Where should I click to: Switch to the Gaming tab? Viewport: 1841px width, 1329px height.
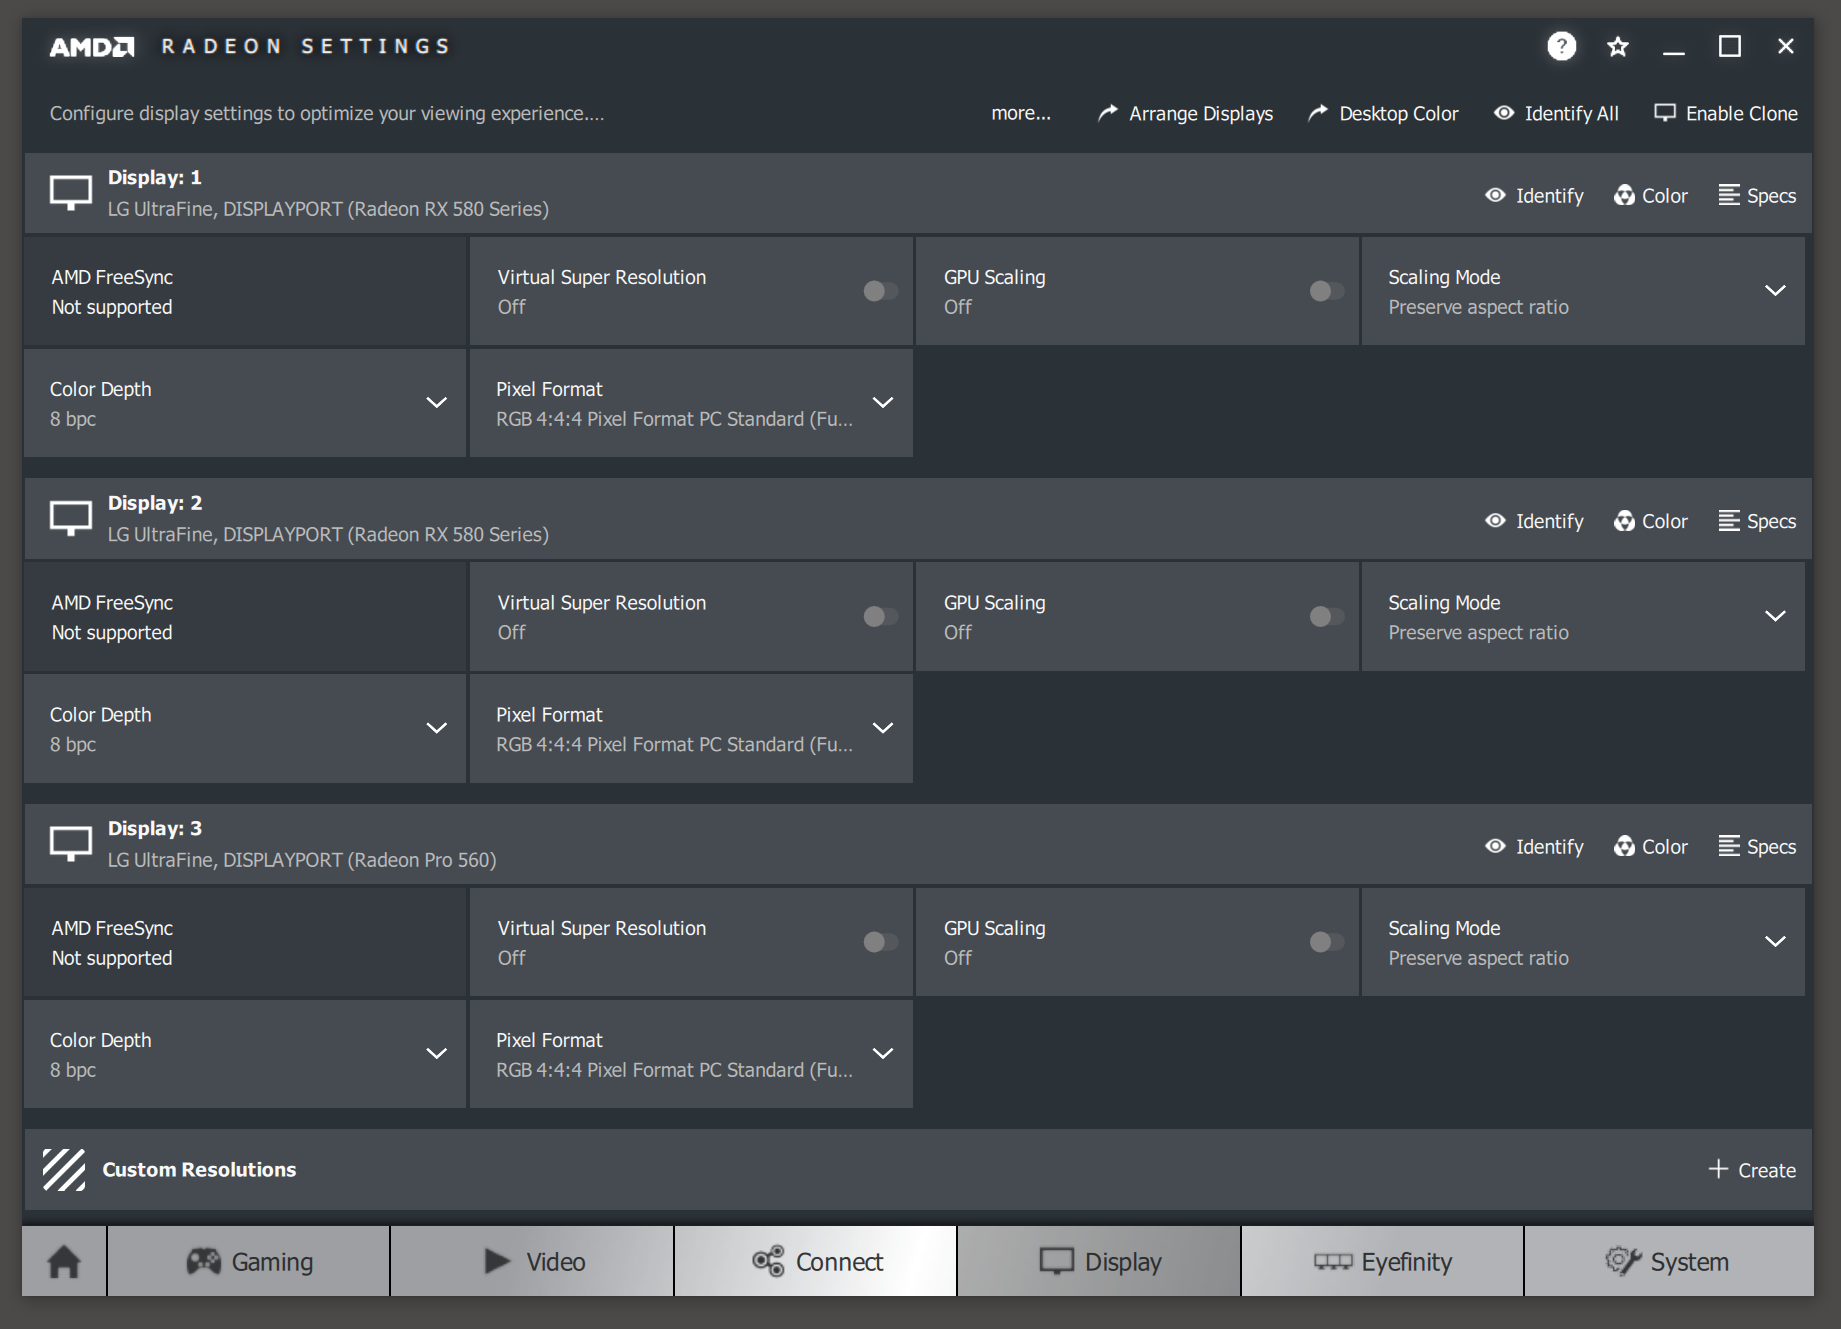tap(249, 1261)
